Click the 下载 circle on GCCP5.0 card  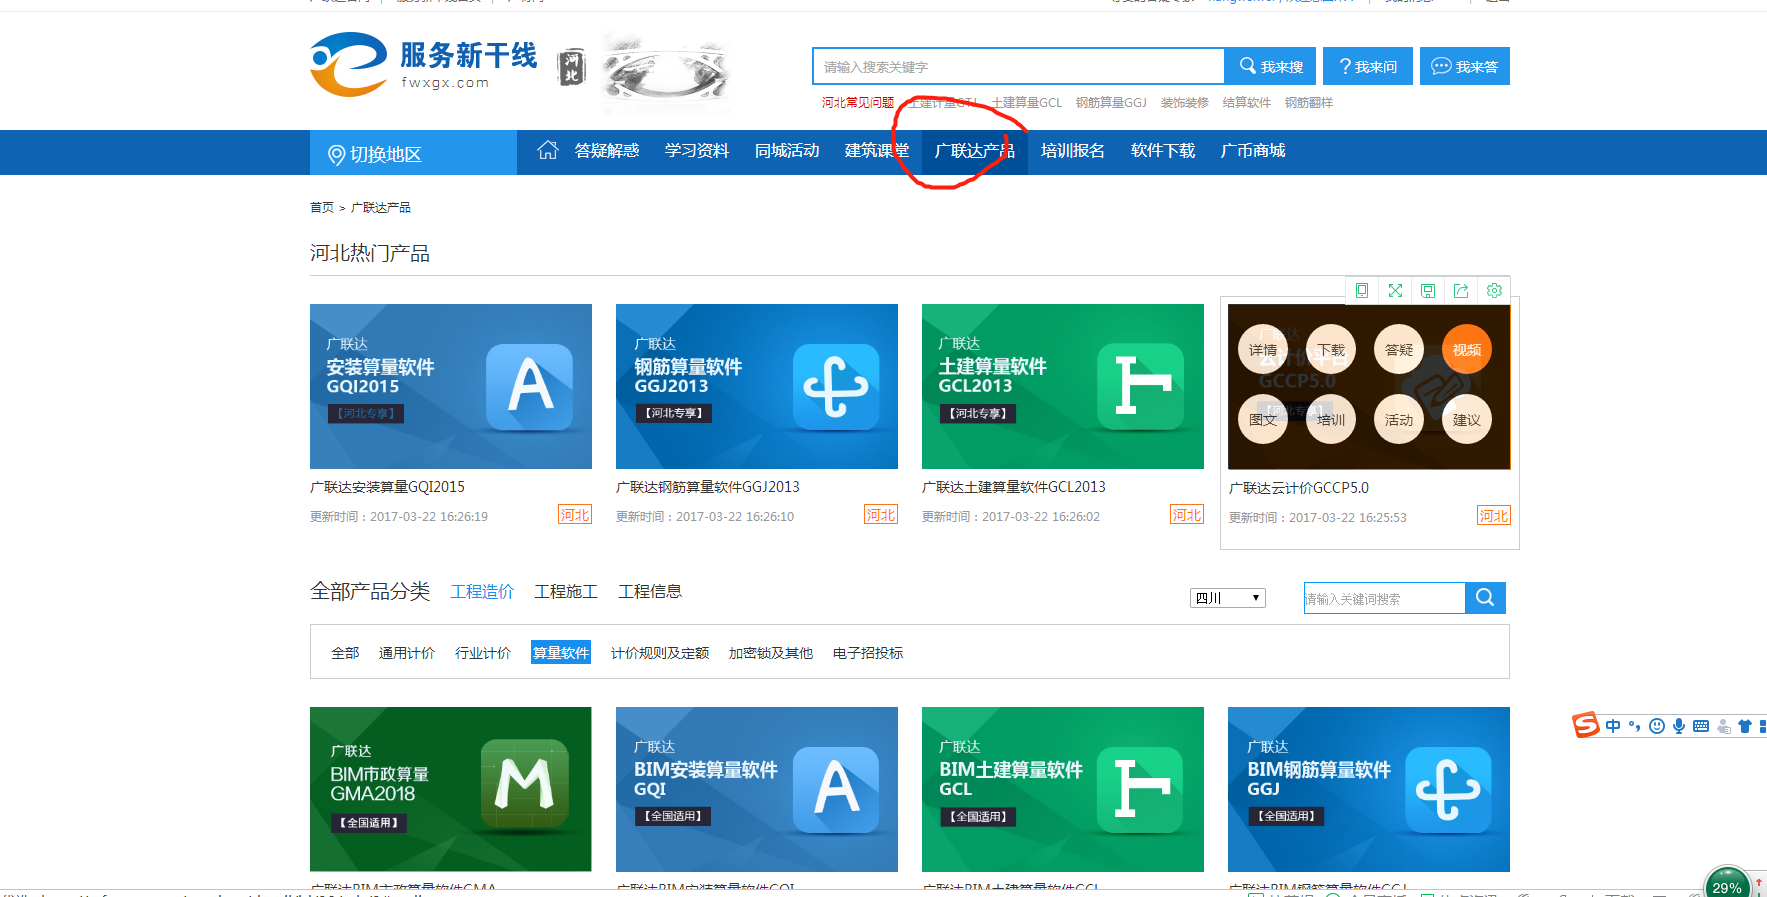pos(1331,350)
